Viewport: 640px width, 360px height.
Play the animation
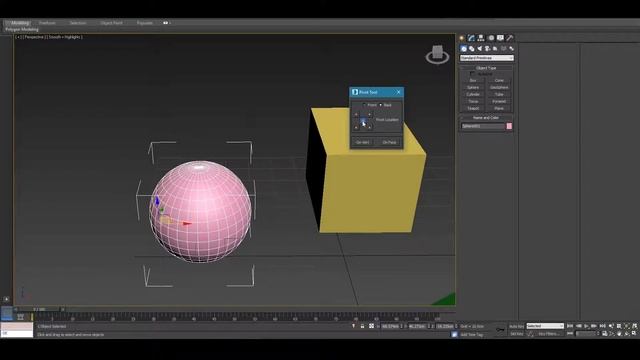[x=586, y=326]
